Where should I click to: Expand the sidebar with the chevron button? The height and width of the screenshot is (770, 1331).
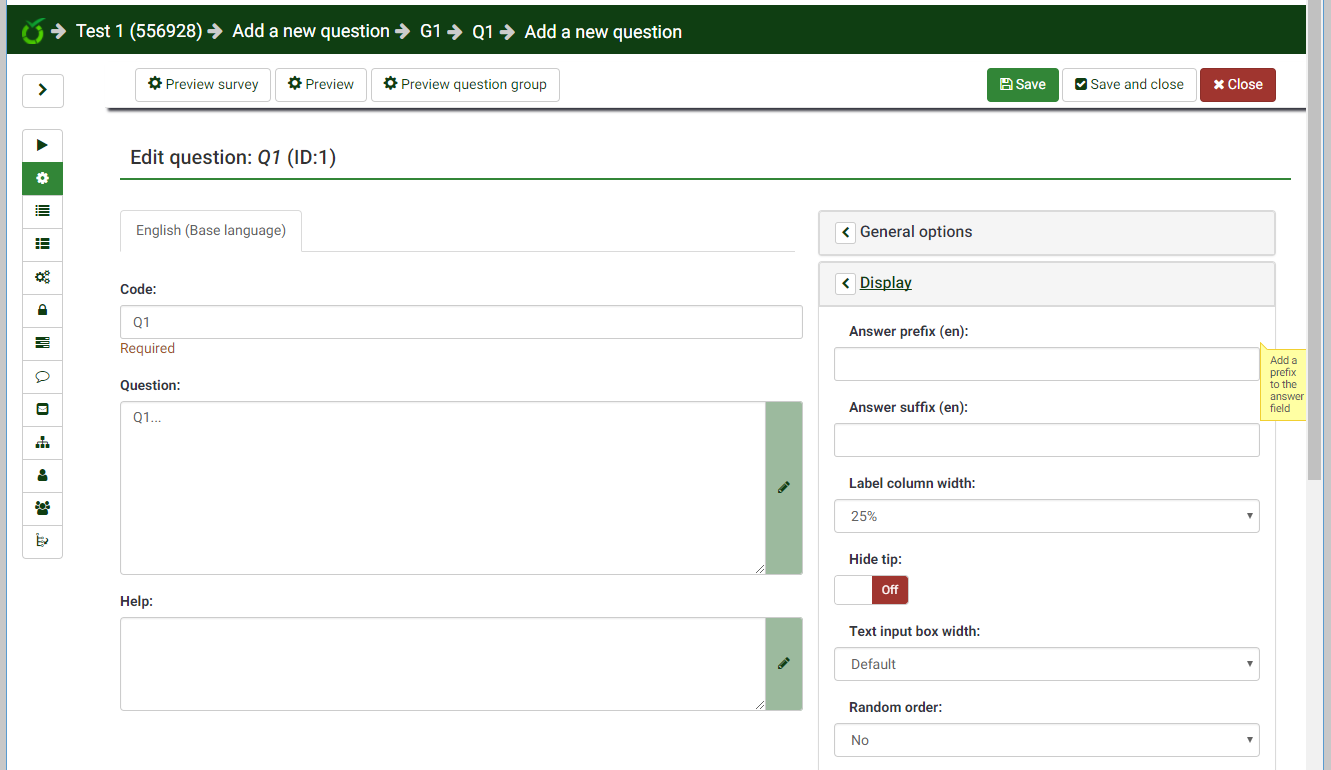pyautogui.click(x=42, y=90)
